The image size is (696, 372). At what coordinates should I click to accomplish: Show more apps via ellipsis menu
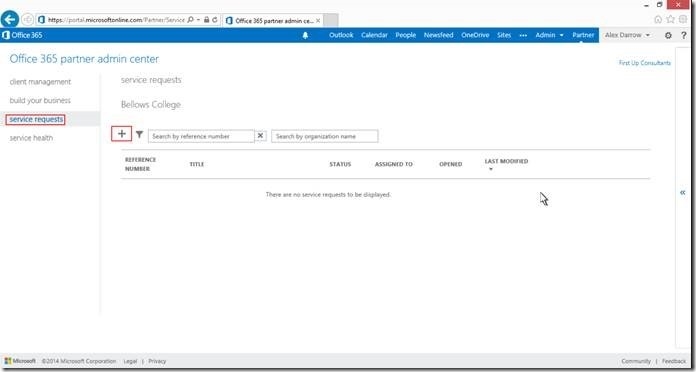click(523, 35)
